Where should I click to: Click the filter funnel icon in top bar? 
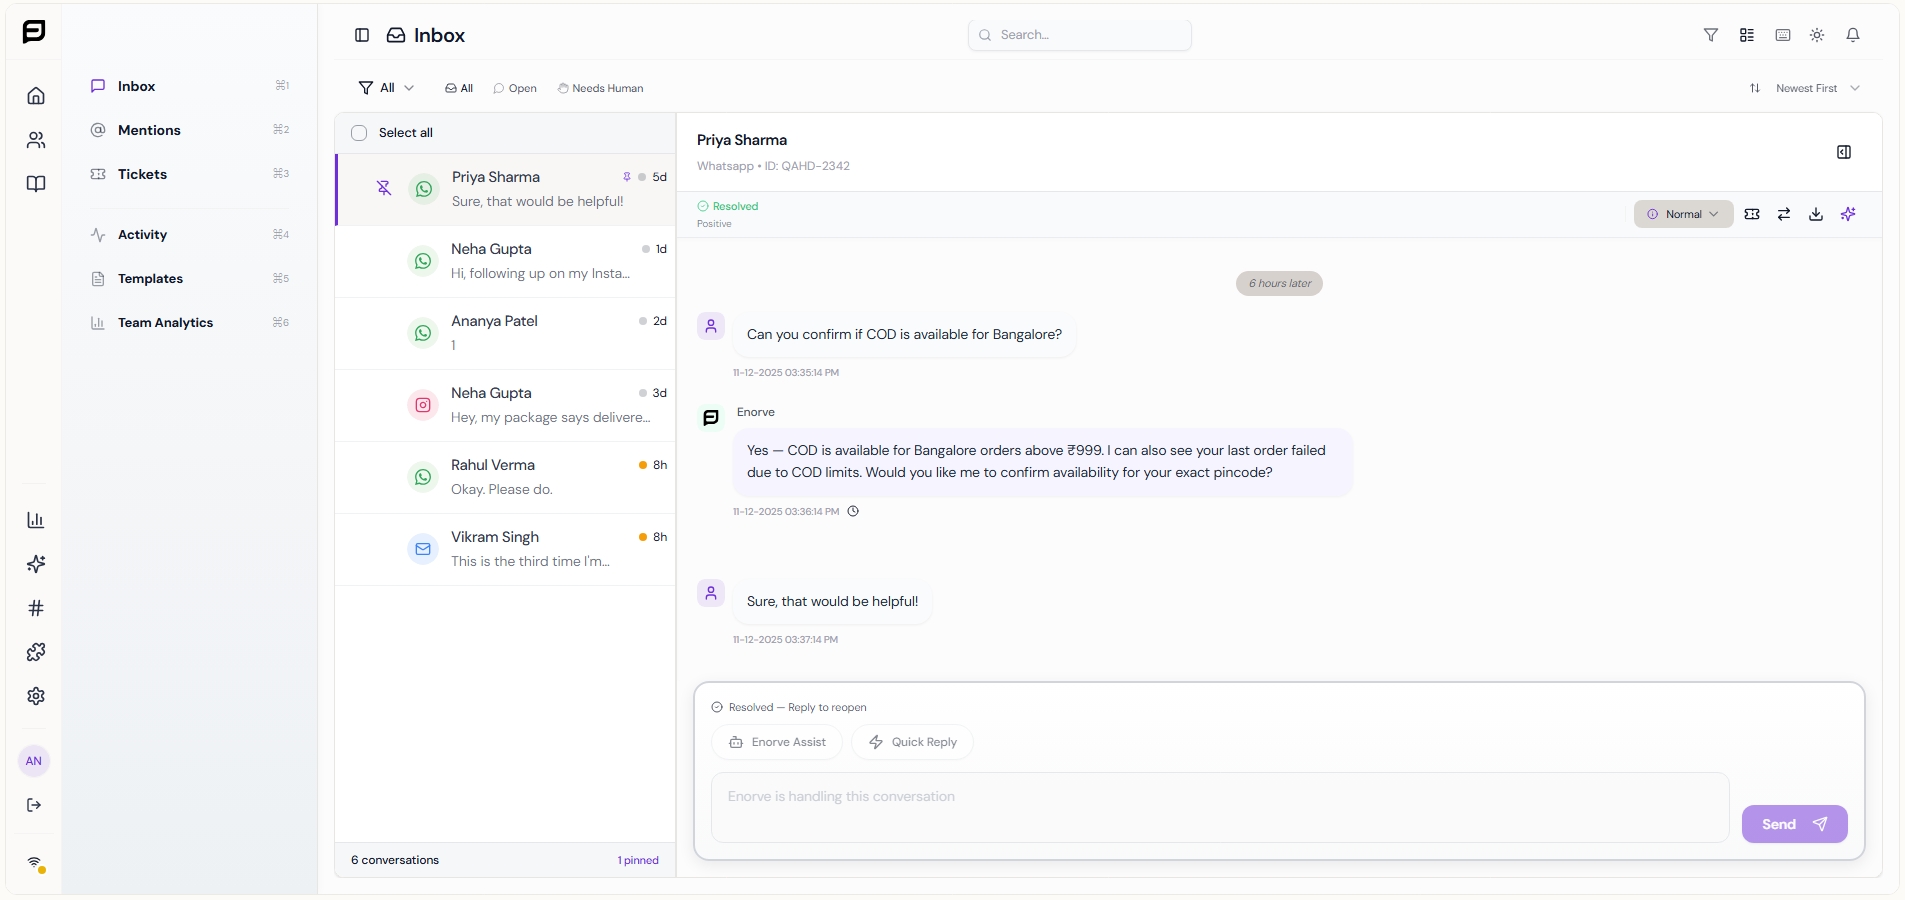pos(1711,34)
